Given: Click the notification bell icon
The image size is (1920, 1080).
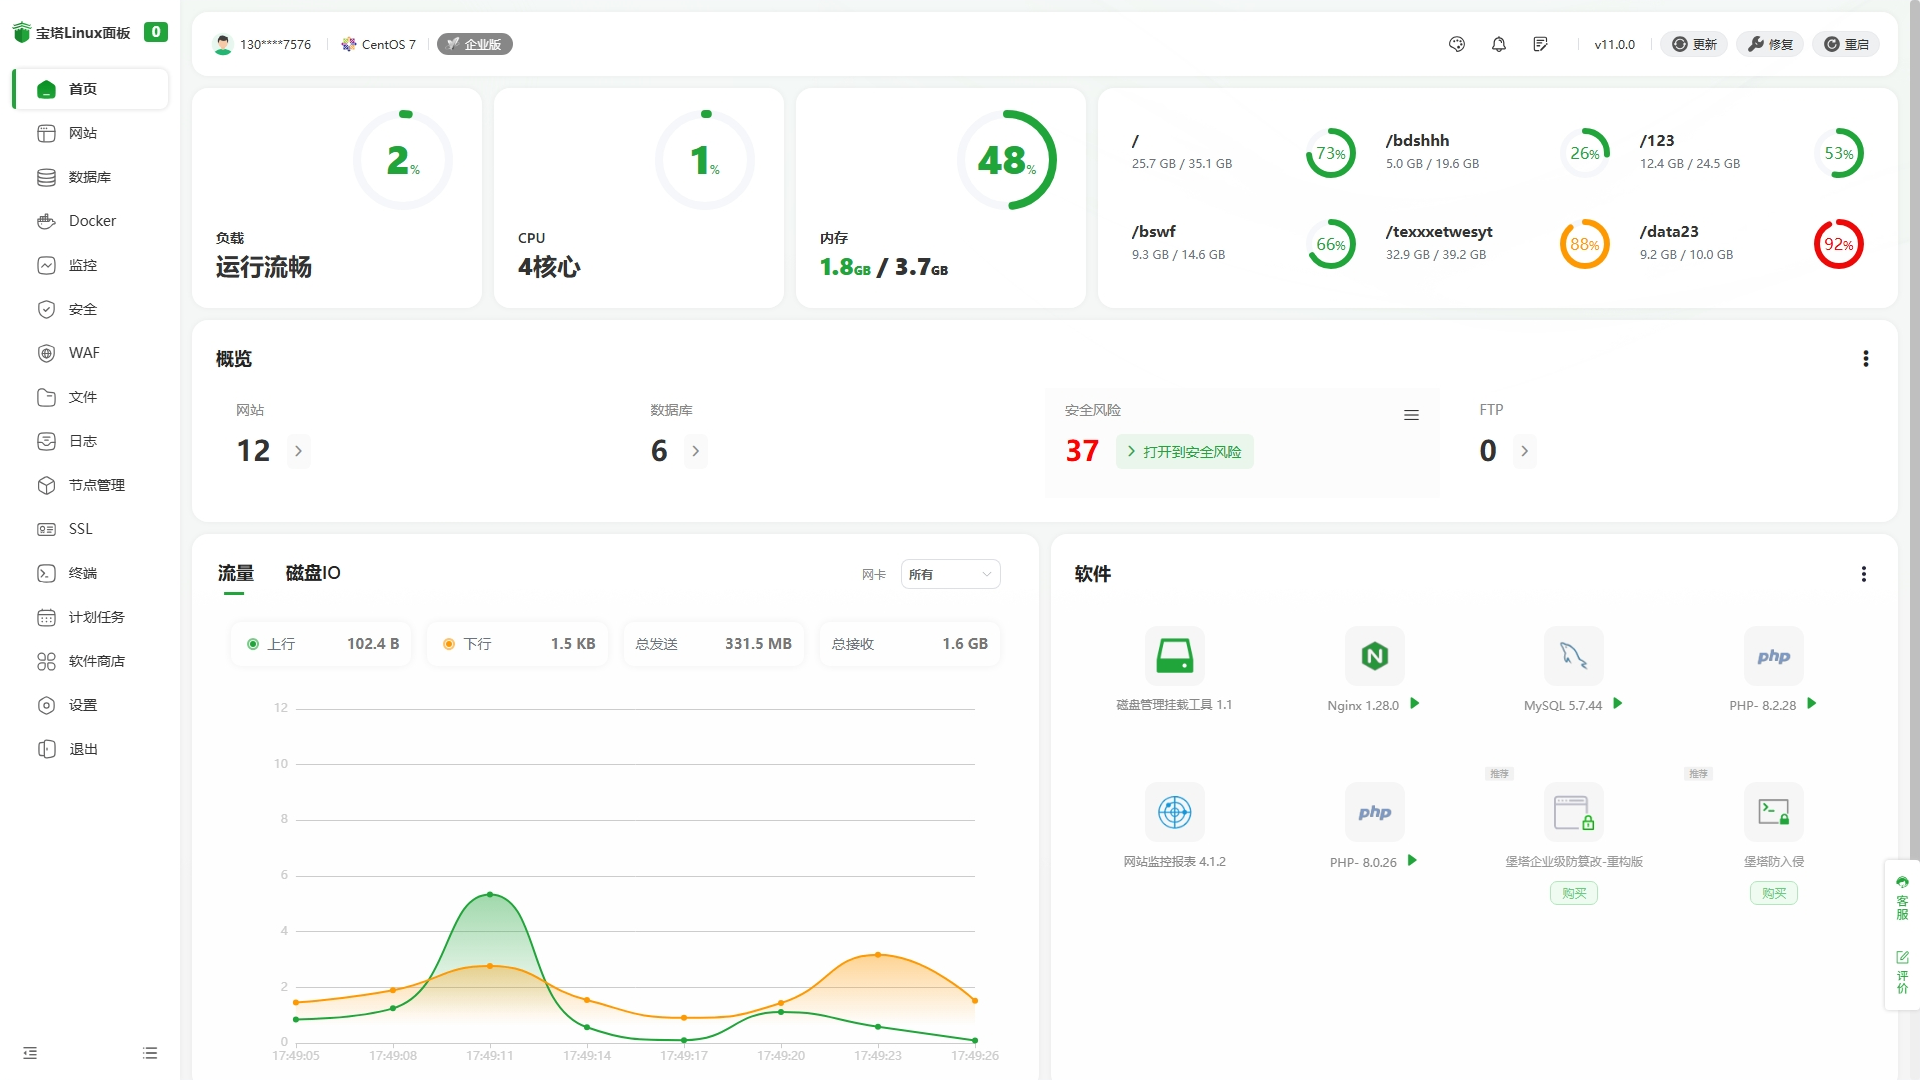Looking at the screenshot, I should pos(1498,44).
